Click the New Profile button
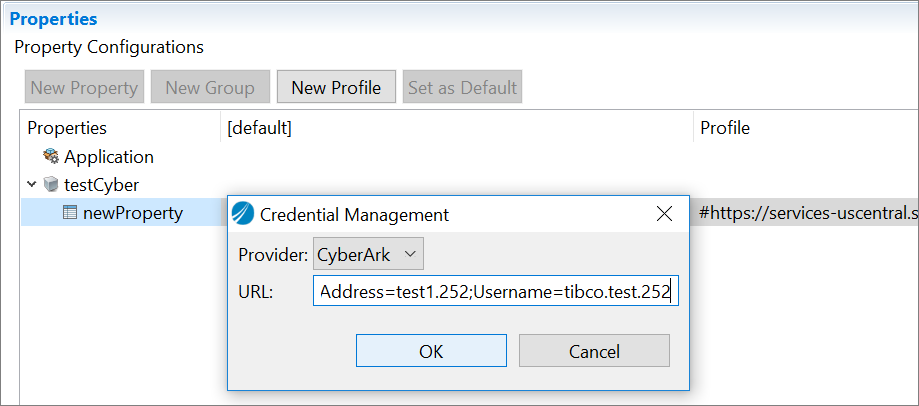919x406 pixels. tap(336, 87)
